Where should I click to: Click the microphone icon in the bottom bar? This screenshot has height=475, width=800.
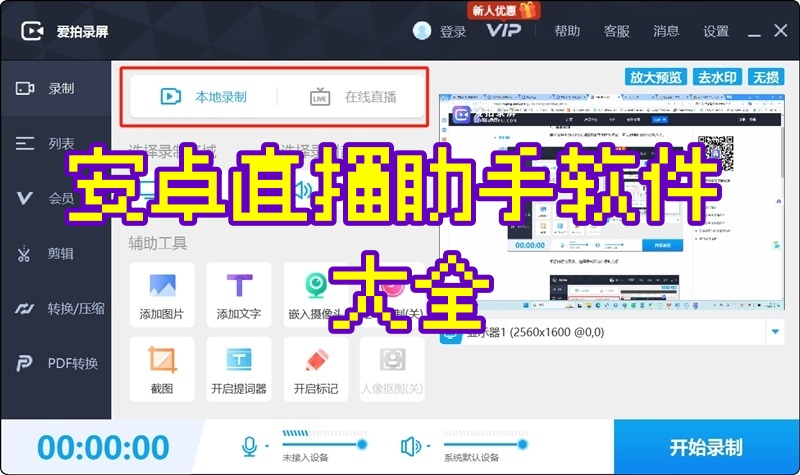[249, 445]
